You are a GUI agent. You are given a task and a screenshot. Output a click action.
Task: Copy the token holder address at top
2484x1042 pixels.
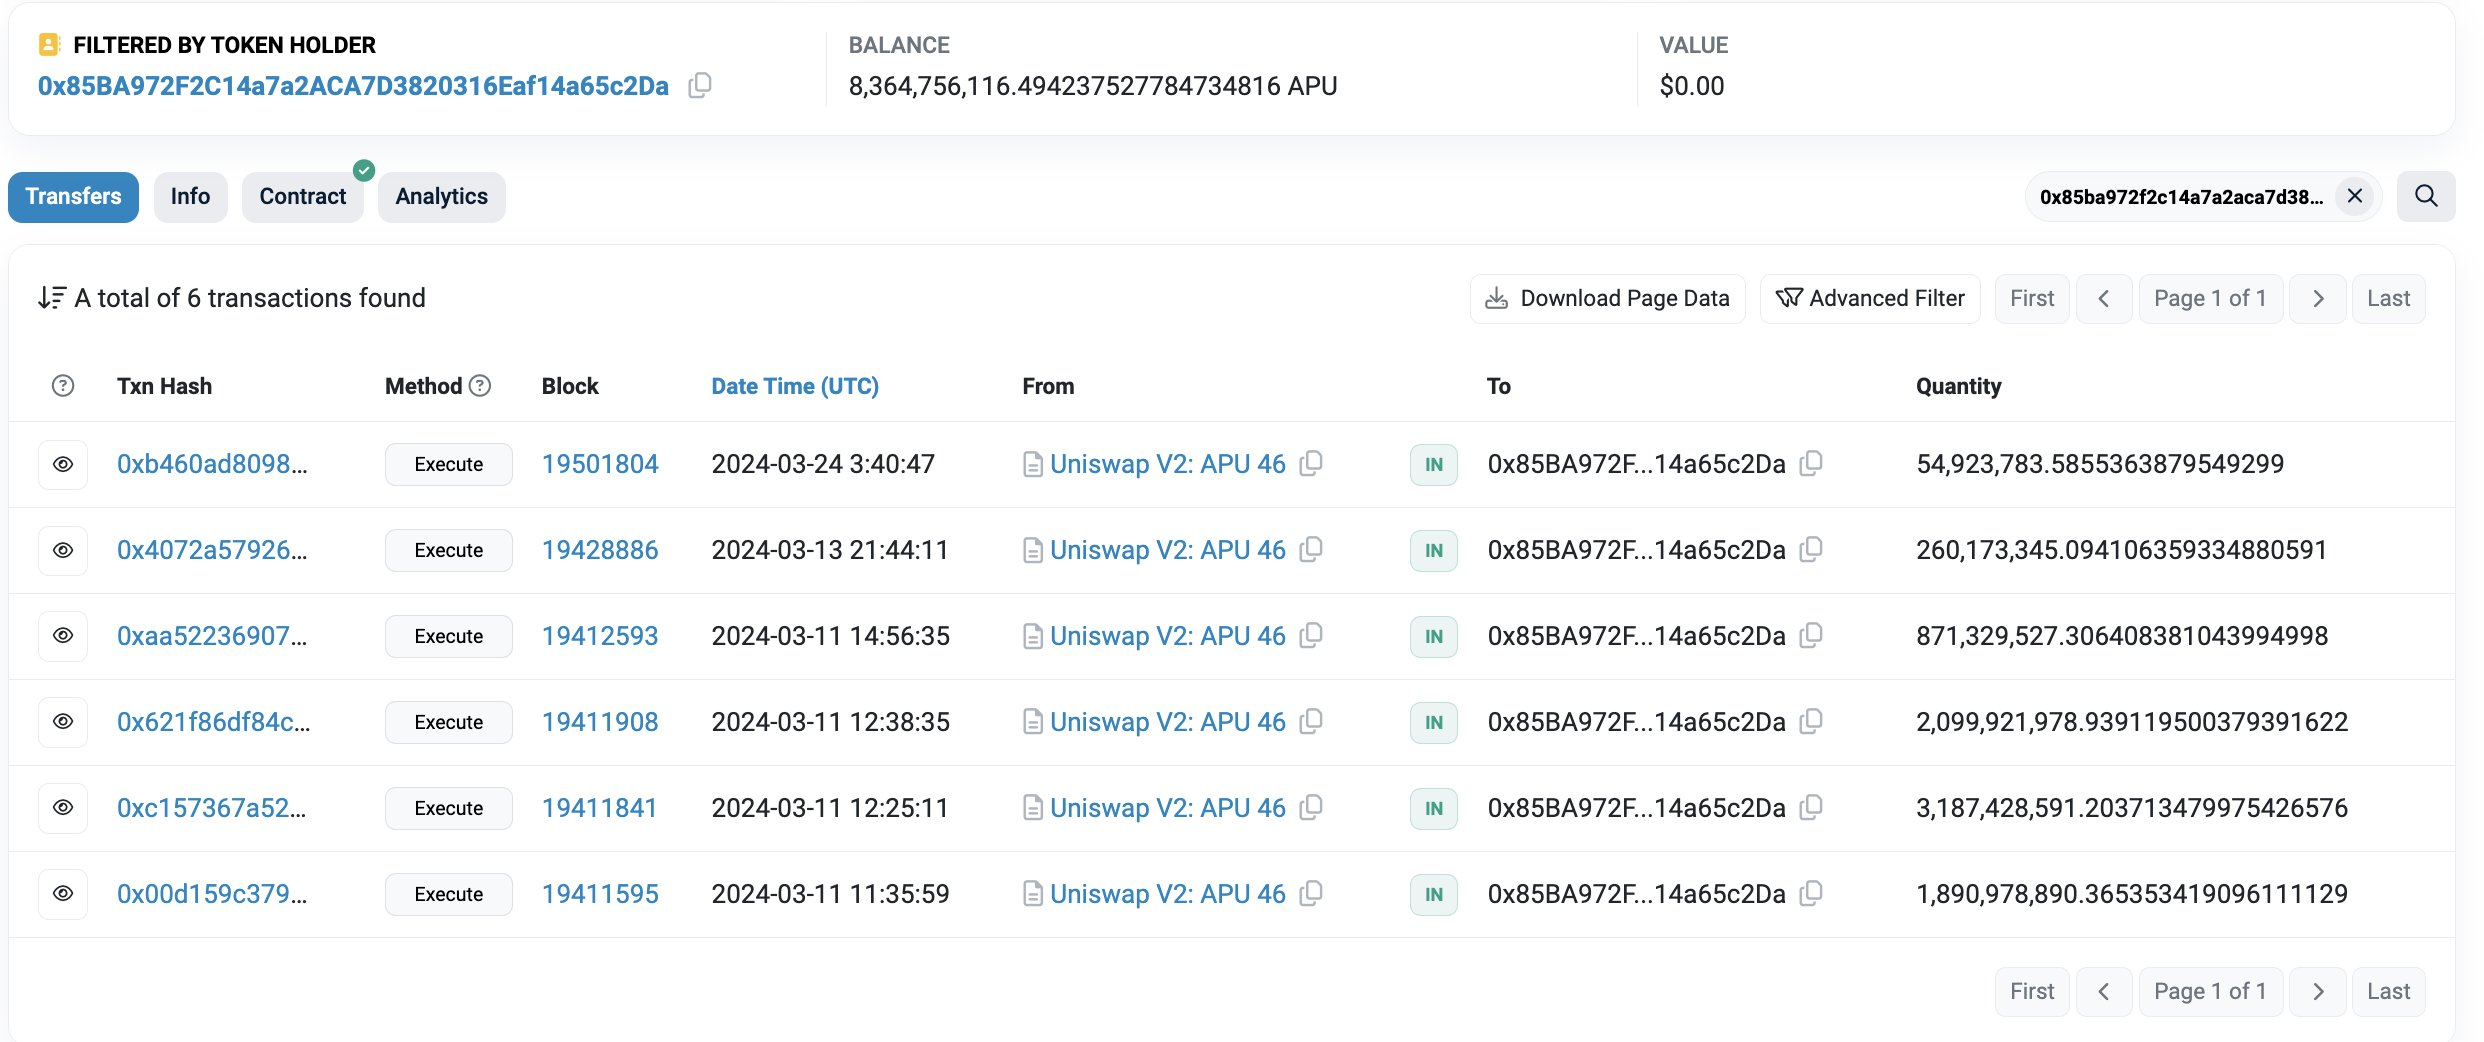coord(700,86)
